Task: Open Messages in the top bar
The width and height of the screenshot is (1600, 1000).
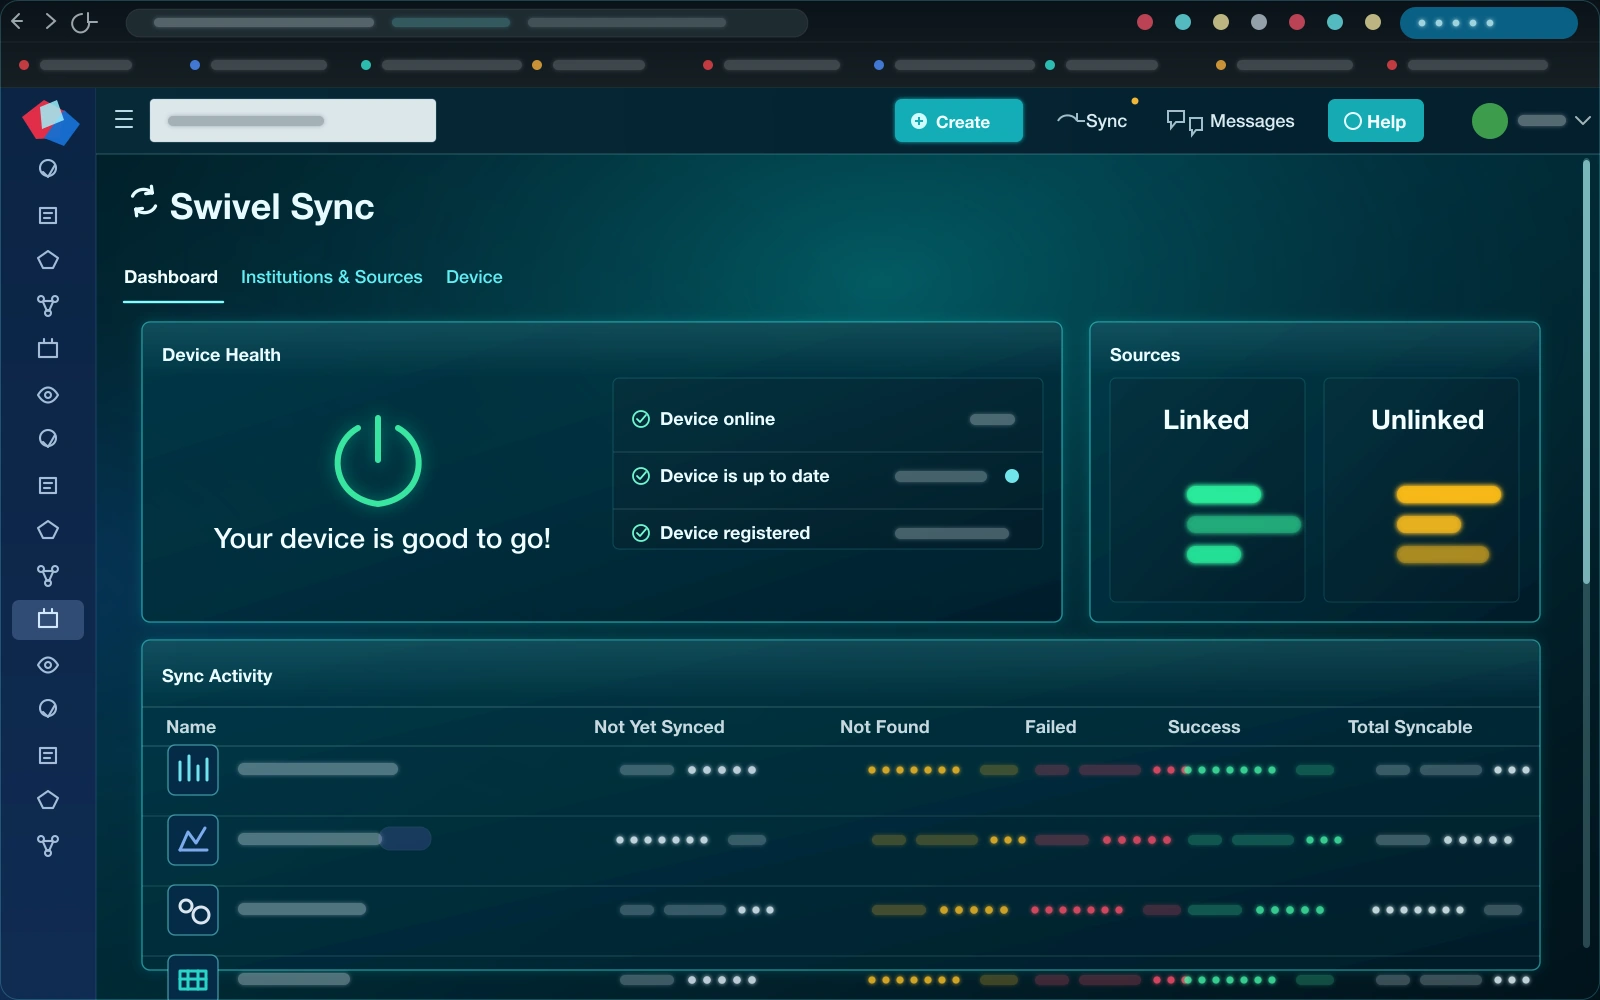Action: point(1230,121)
